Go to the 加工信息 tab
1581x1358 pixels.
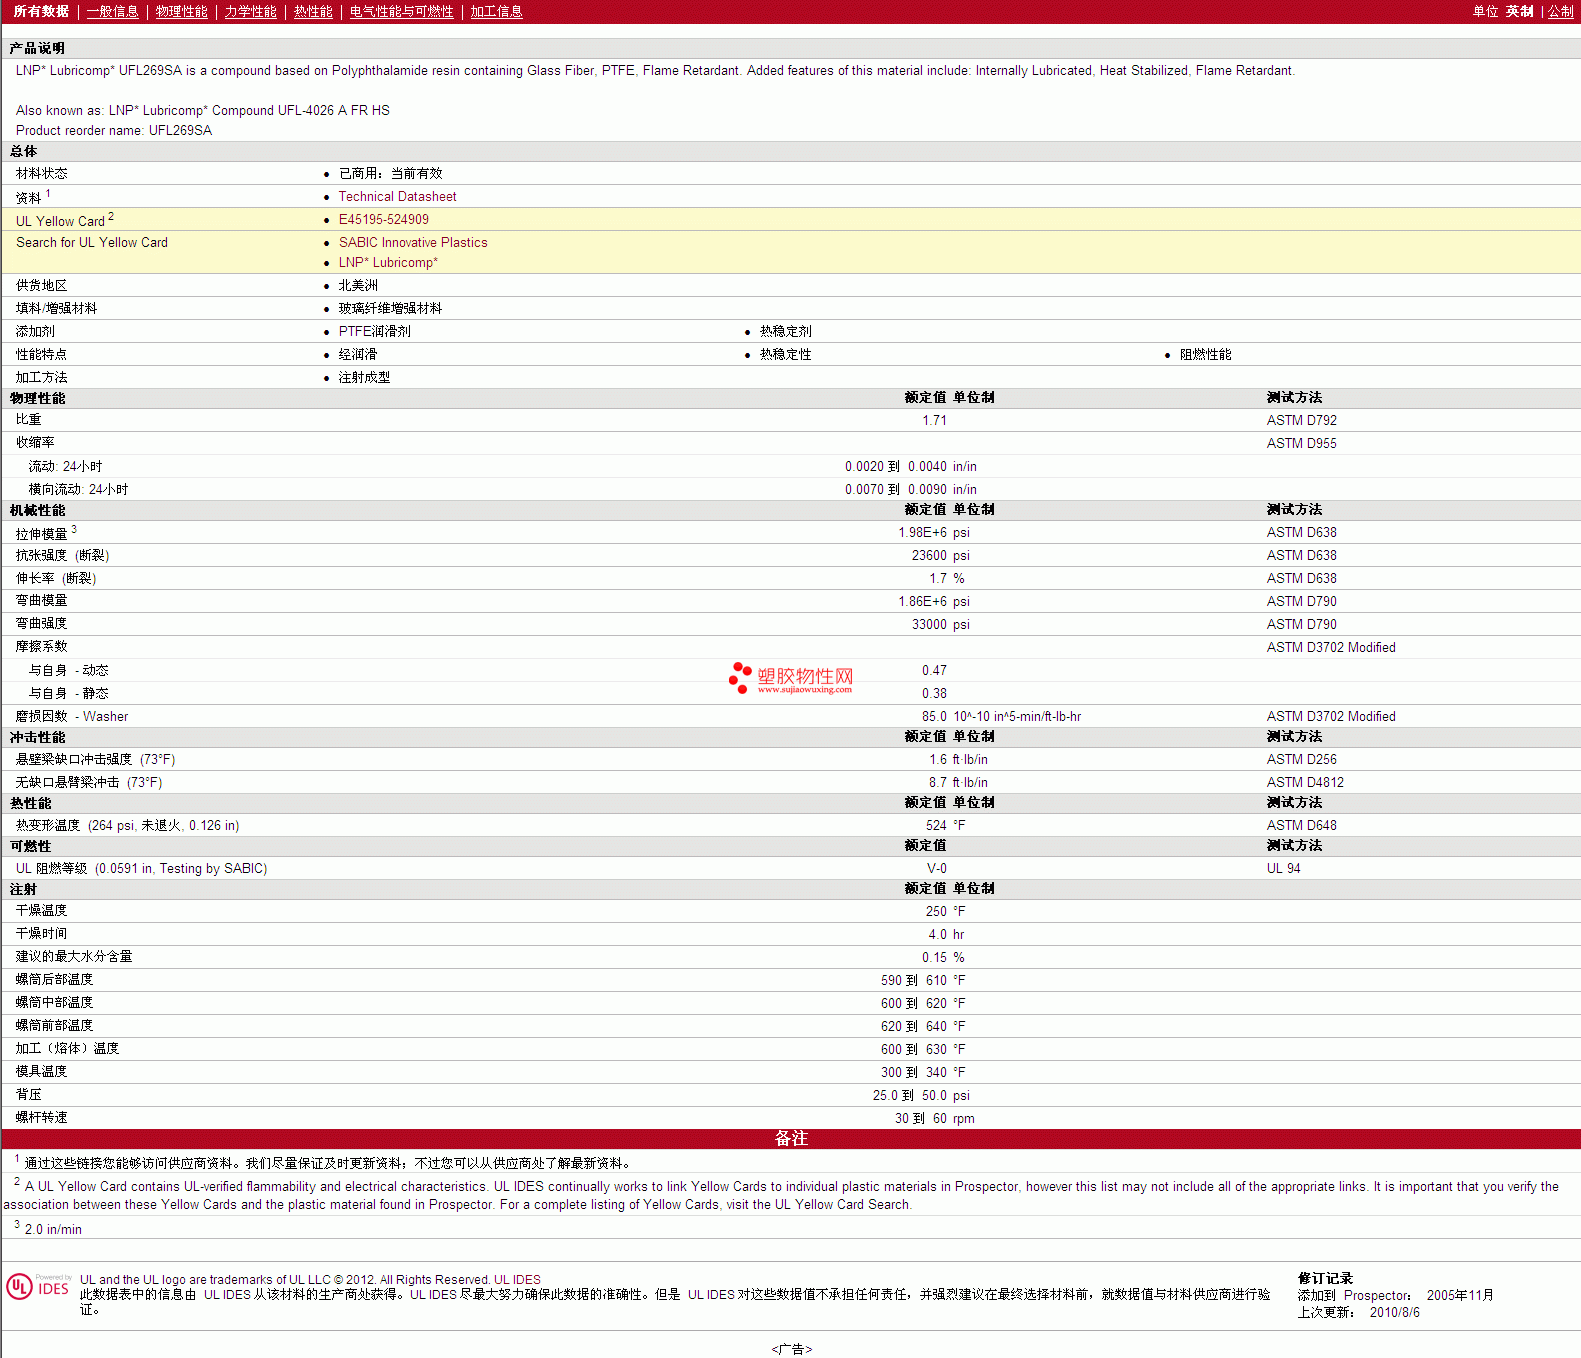497,11
